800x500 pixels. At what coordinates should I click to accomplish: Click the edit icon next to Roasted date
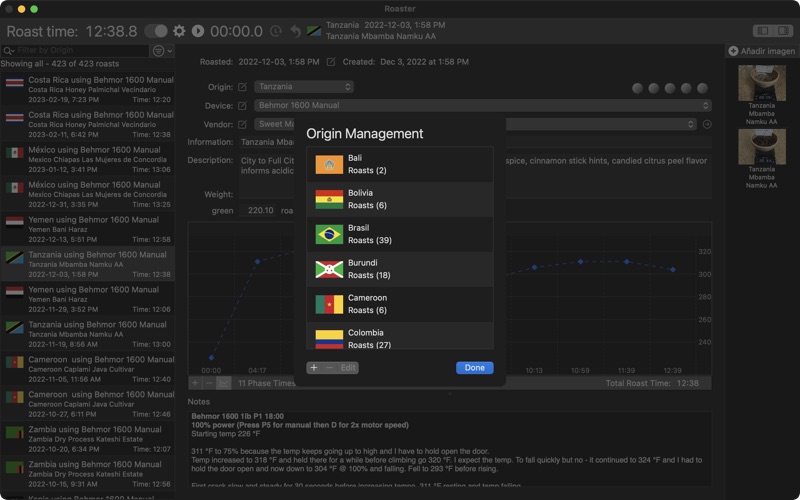[x=331, y=62]
